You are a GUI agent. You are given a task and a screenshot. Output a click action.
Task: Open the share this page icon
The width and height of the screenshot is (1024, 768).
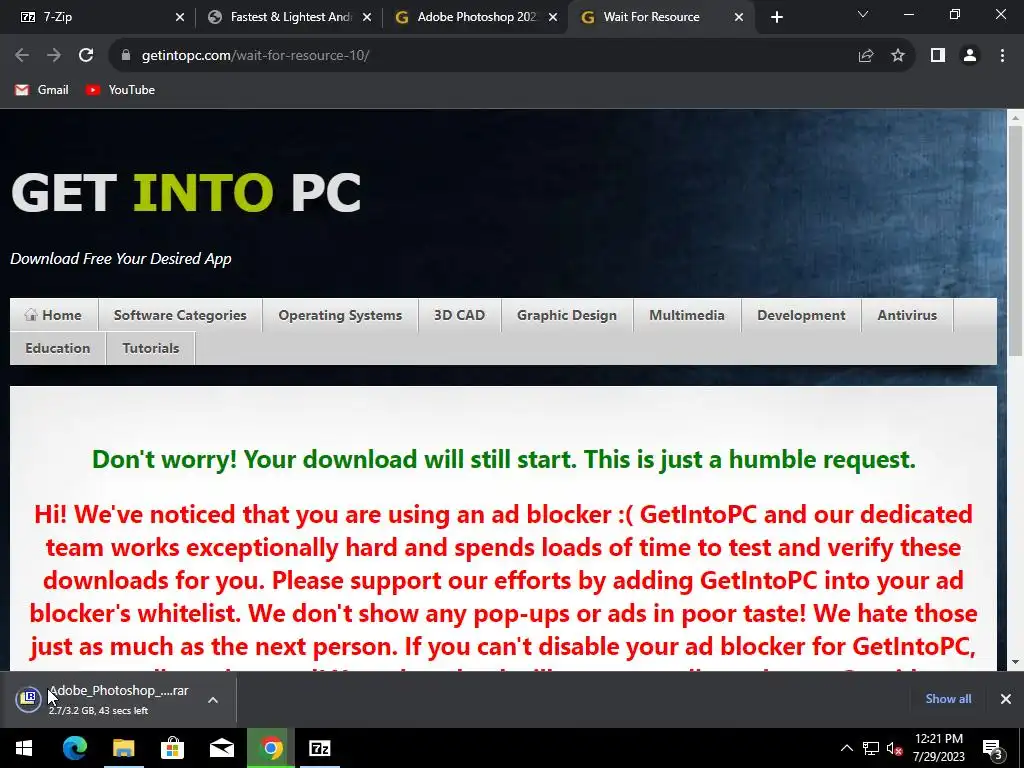[866, 56]
